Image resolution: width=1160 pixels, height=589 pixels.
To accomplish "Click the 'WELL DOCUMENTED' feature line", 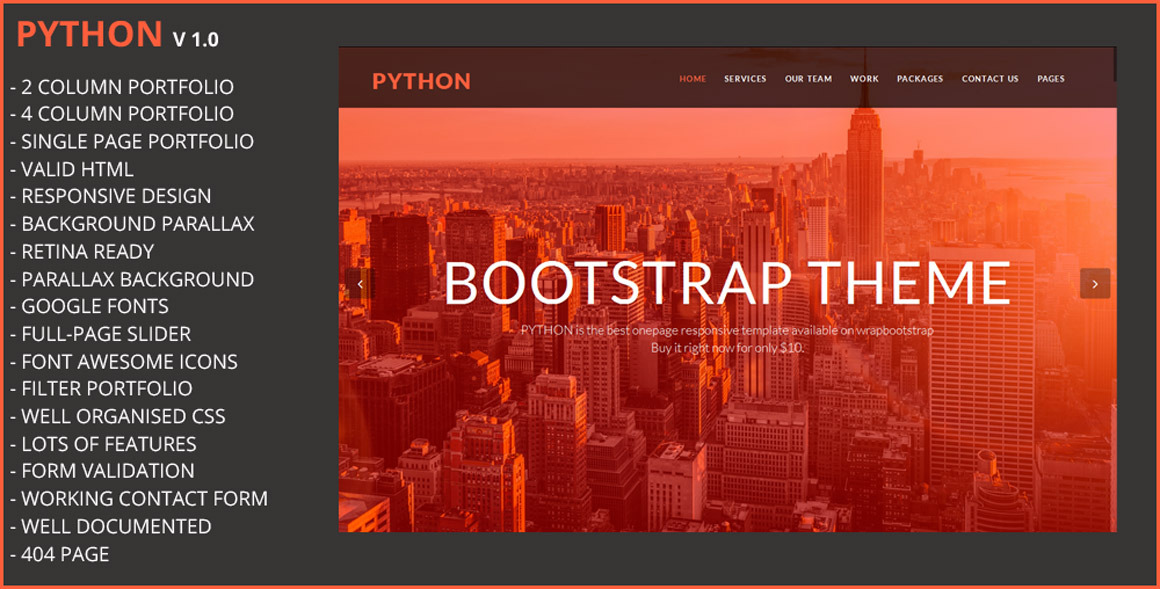I will (111, 526).
